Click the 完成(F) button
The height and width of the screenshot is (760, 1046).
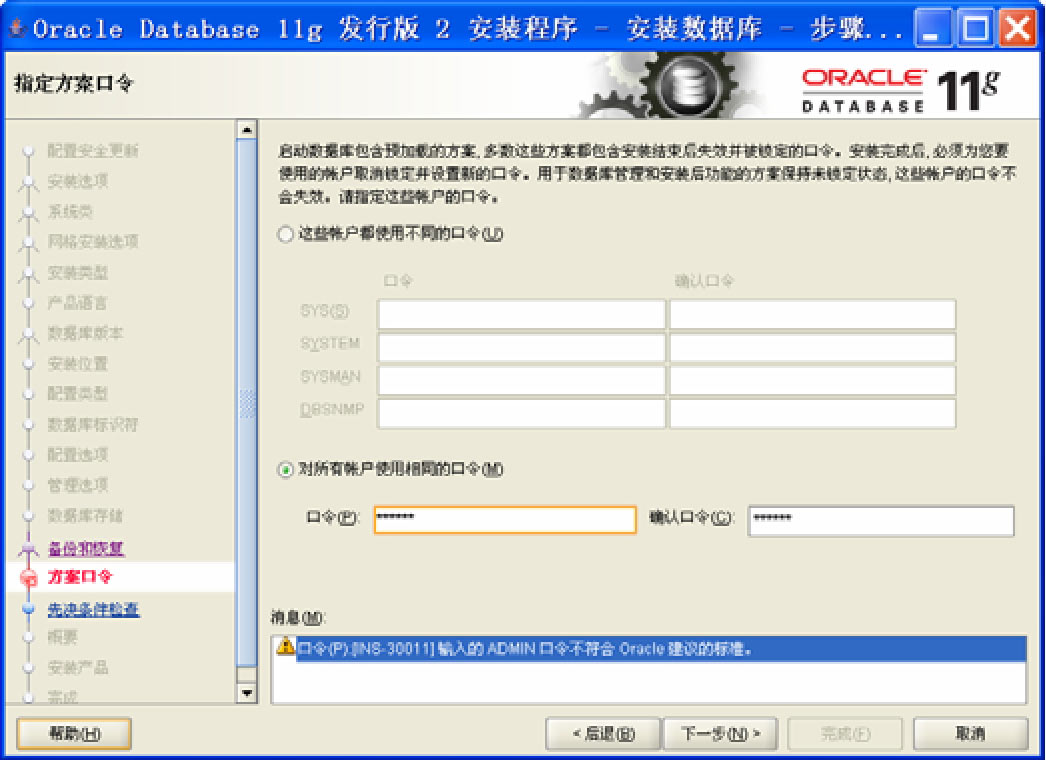845,734
